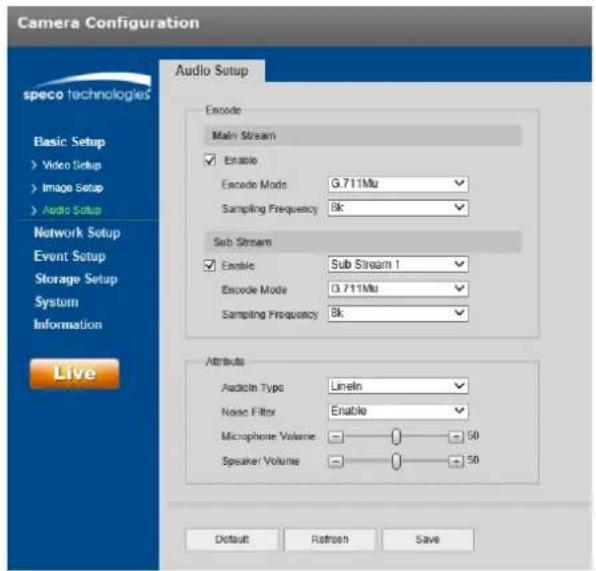Click the Microphone Volume value 50
Viewport: 596px width, 571px height.
pyautogui.click(x=473, y=436)
